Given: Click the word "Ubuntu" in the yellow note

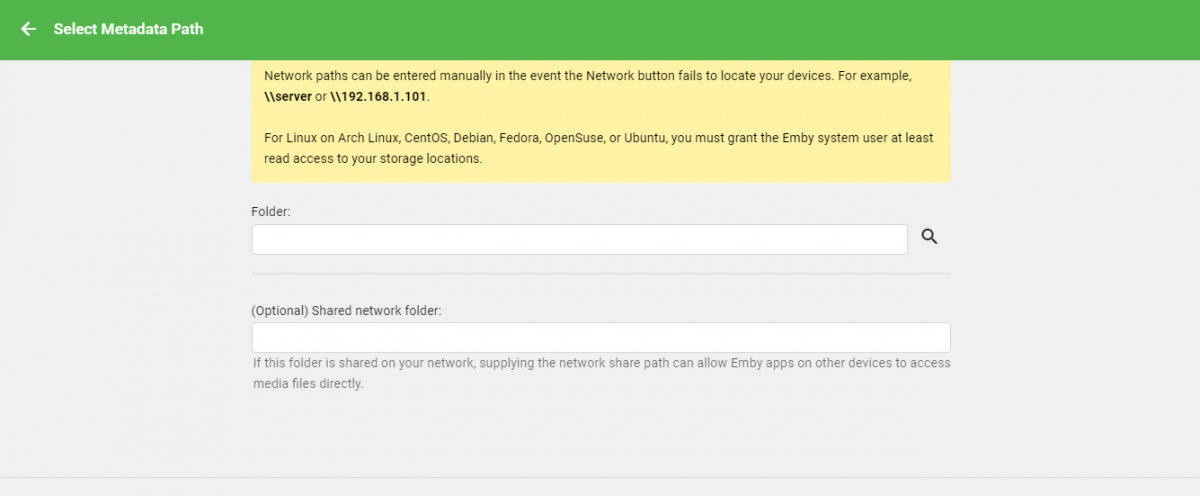Looking at the screenshot, I should [x=646, y=138].
